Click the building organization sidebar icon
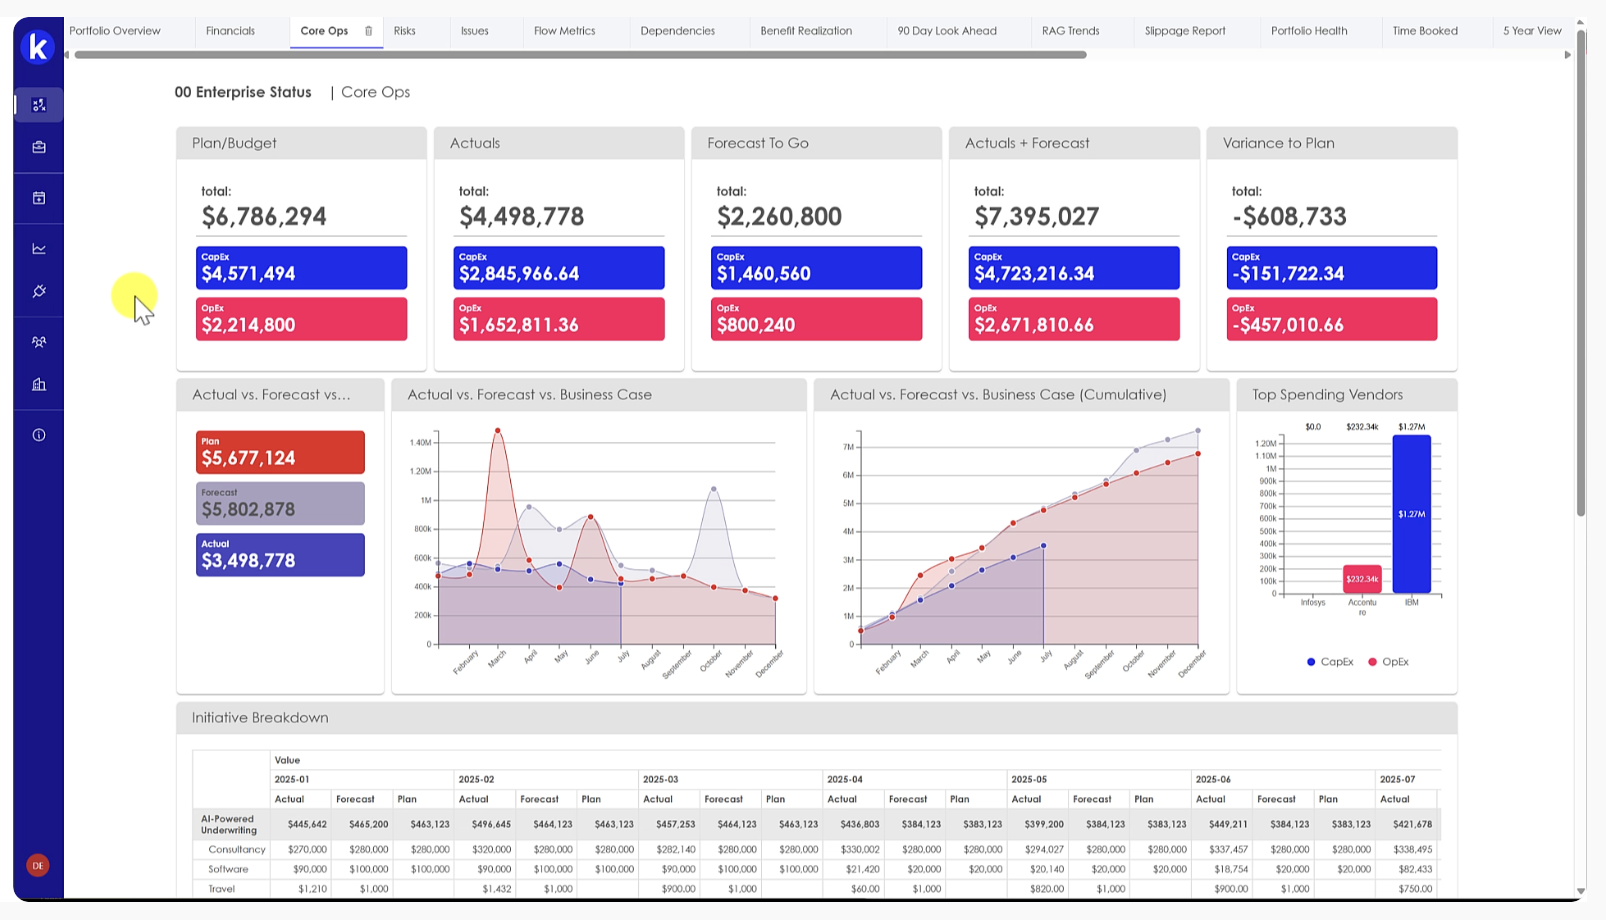Screen dimensions: 1606x920 39,385
